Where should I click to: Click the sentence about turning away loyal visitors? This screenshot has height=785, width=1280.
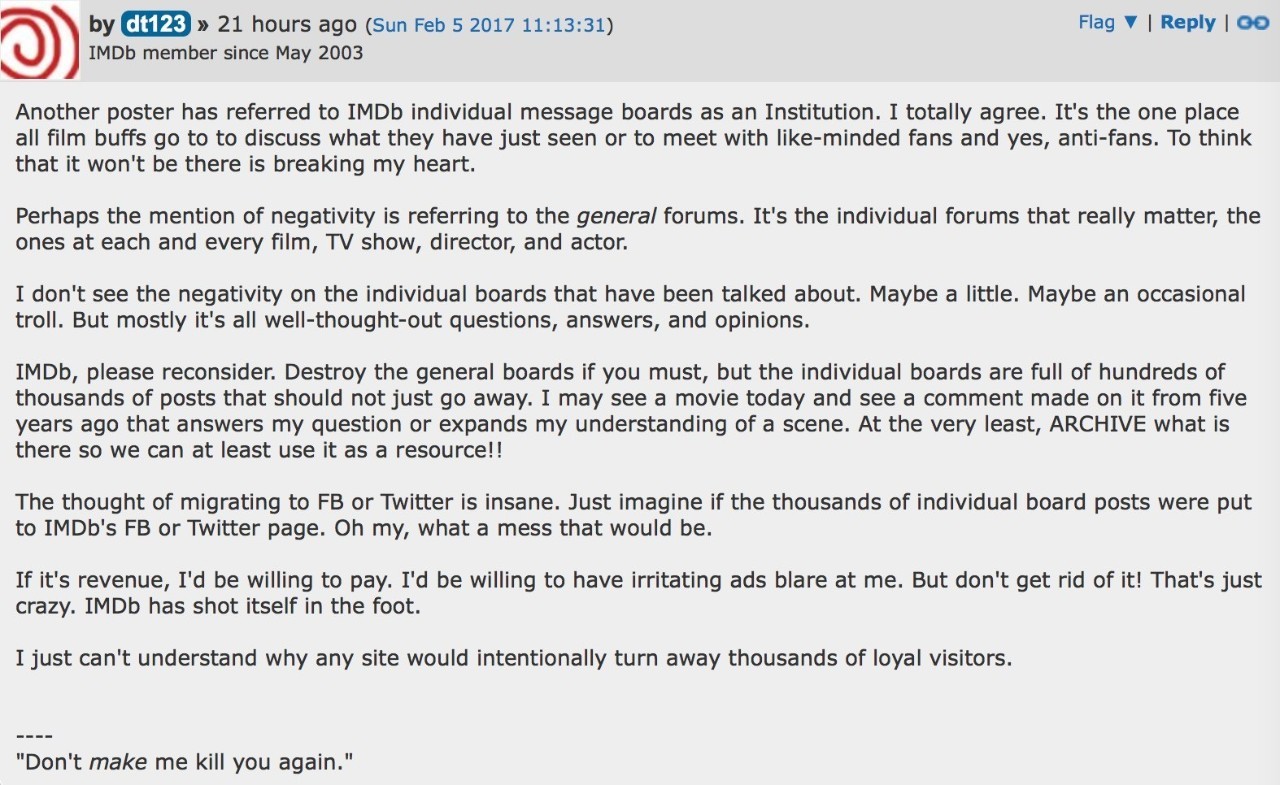click(x=514, y=659)
